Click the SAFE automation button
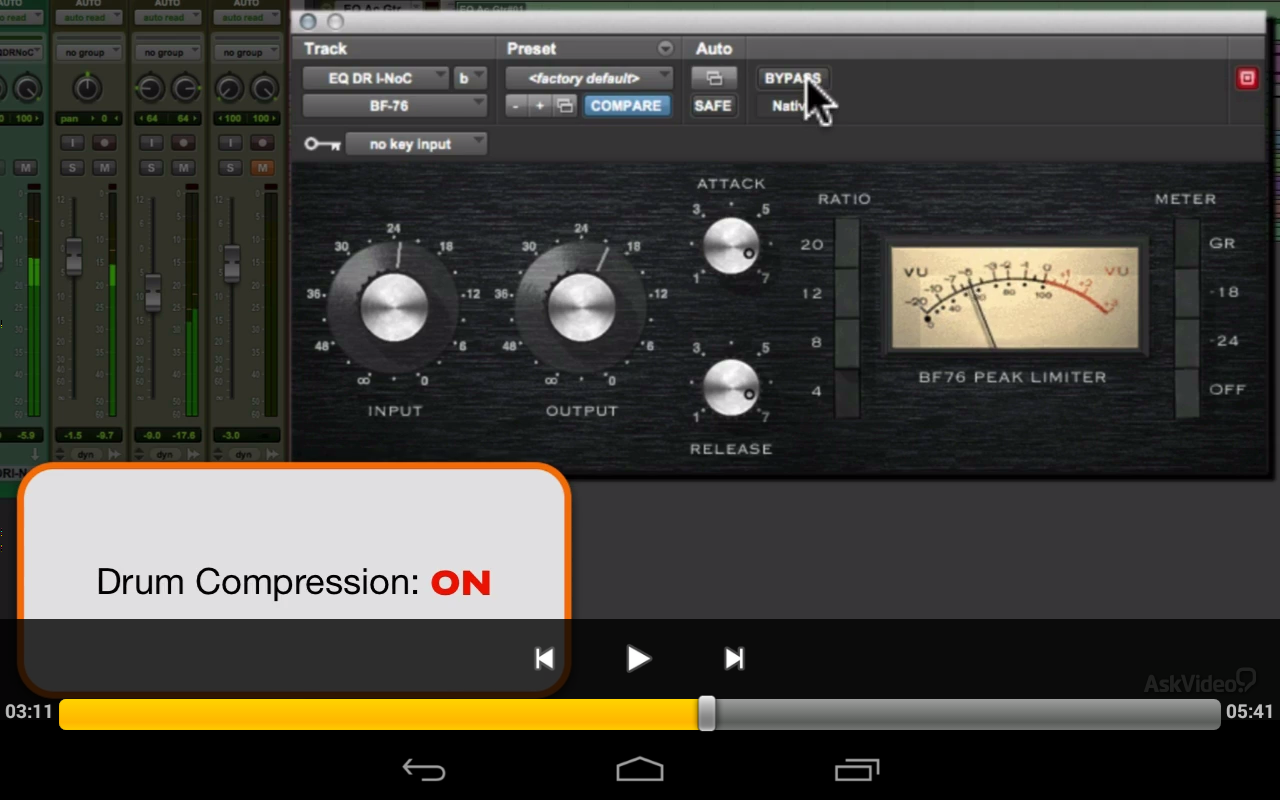This screenshot has width=1280, height=800. 713,105
